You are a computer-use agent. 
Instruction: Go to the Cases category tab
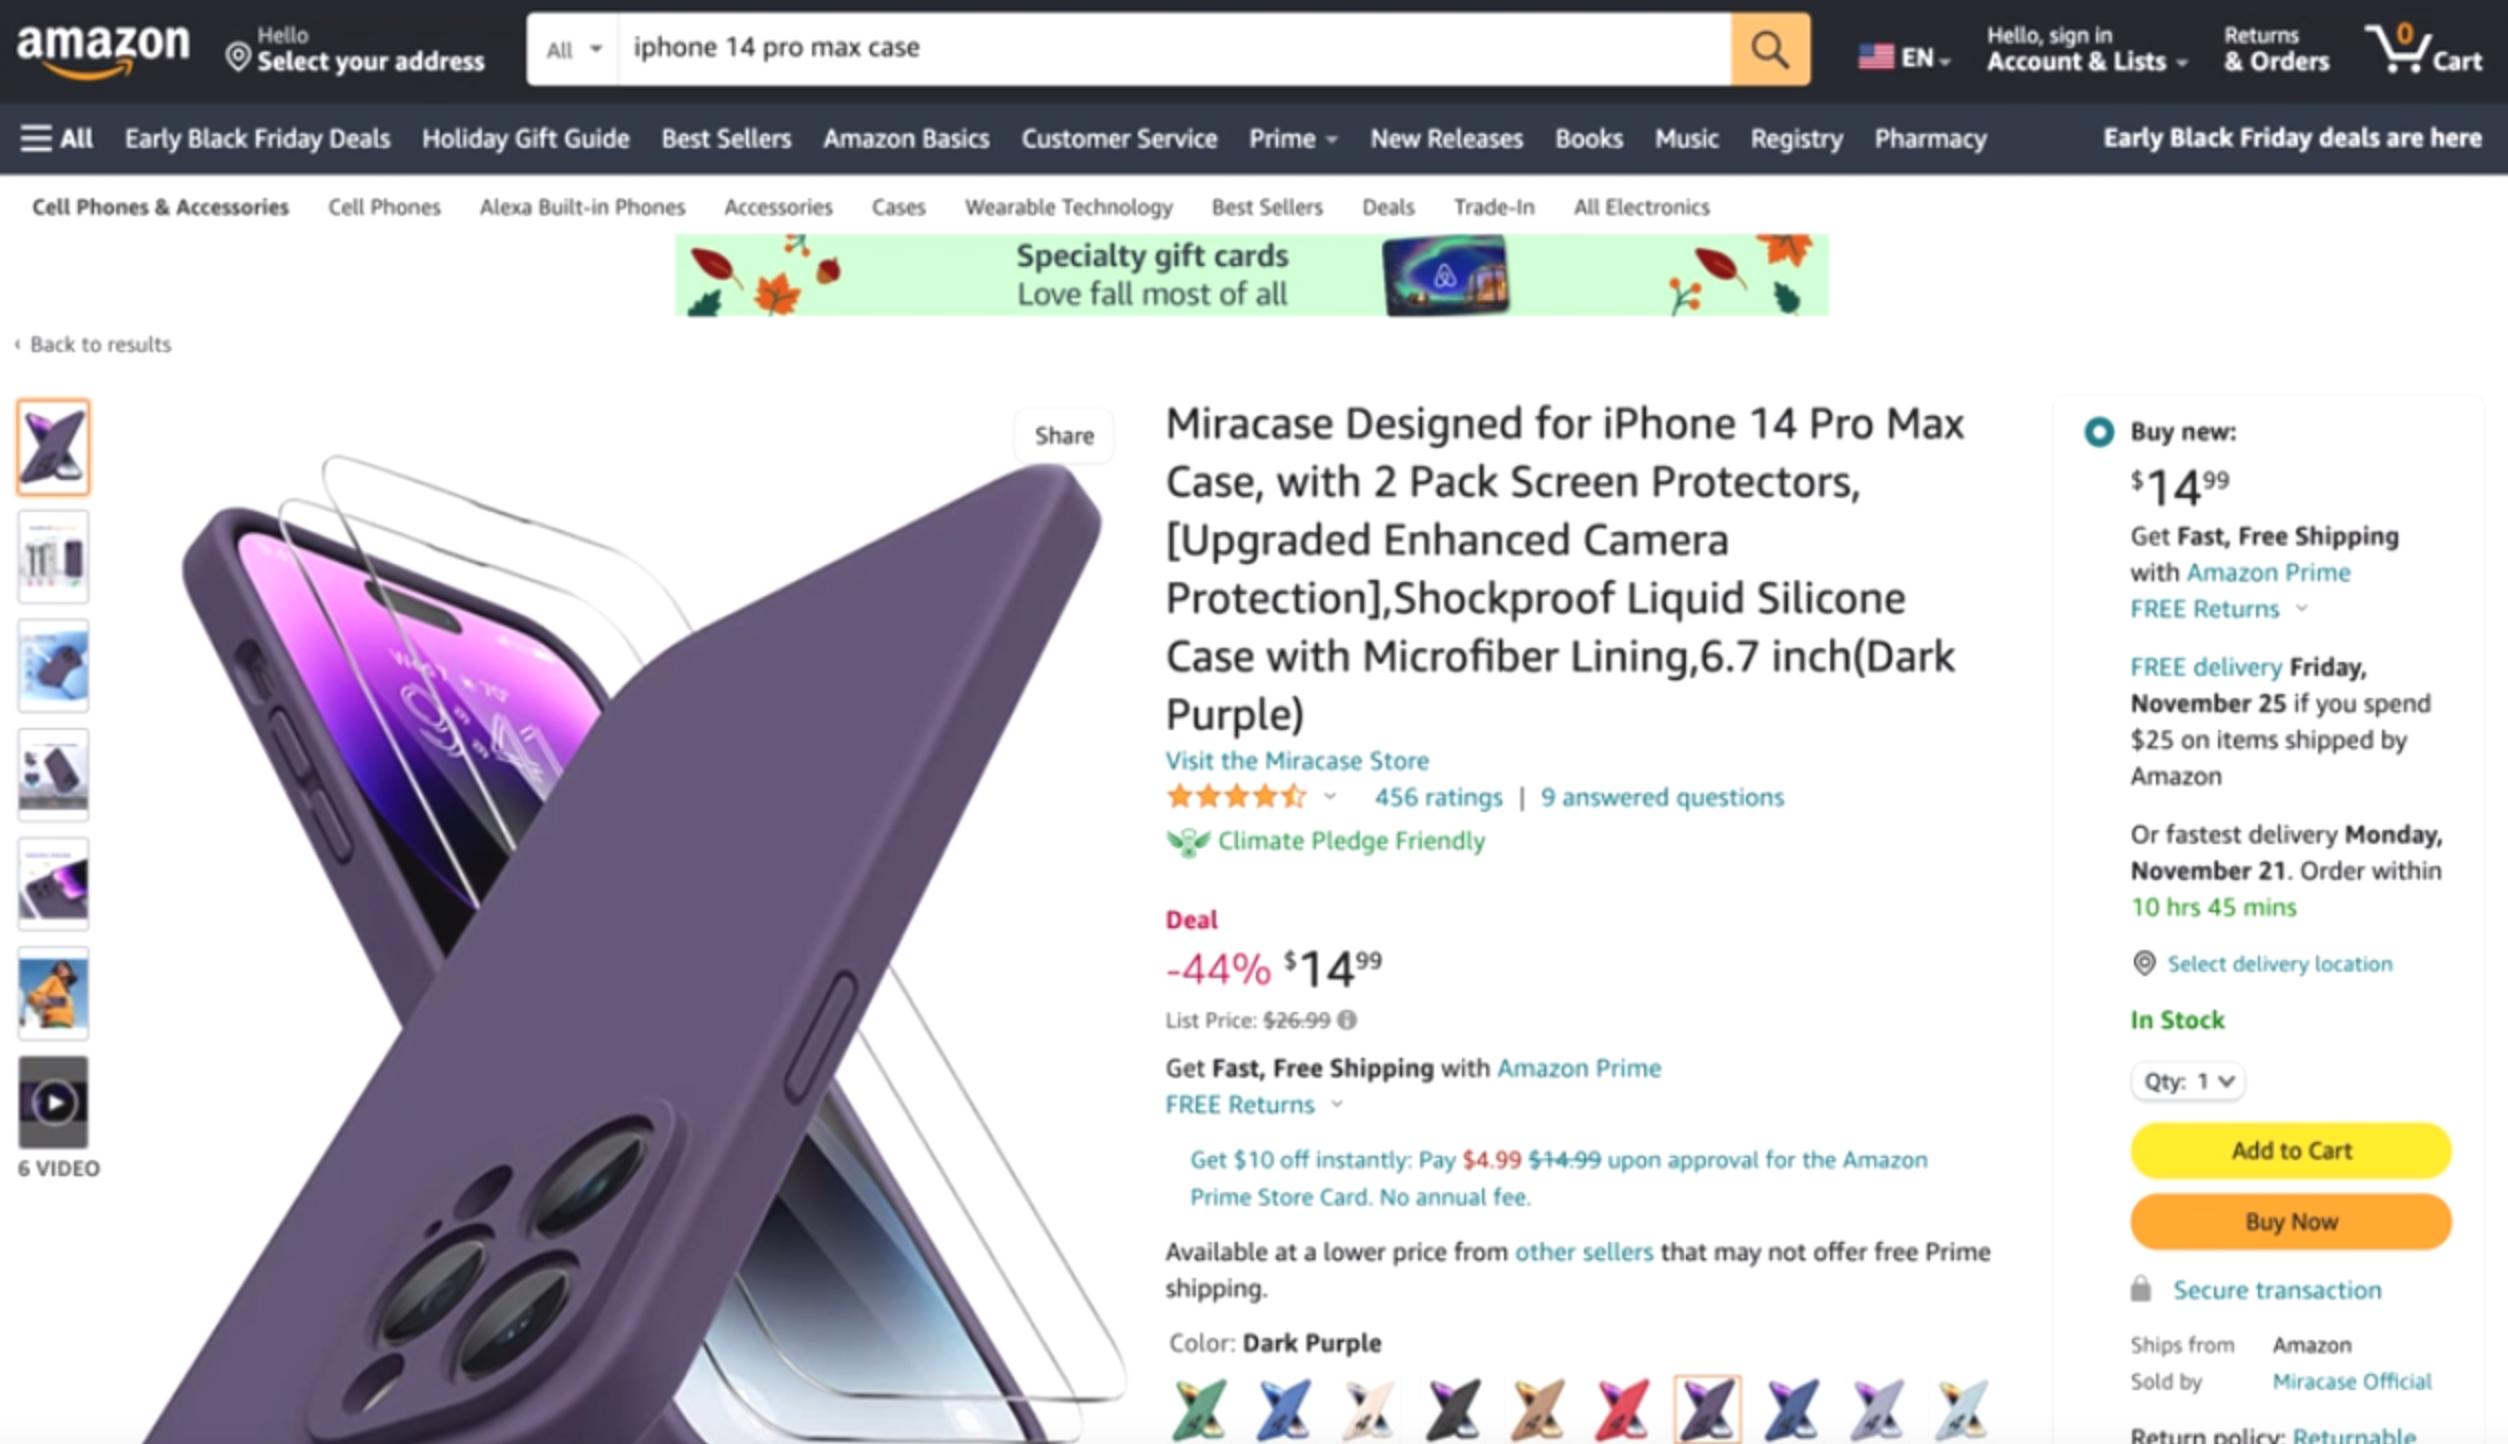click(898, 207)
